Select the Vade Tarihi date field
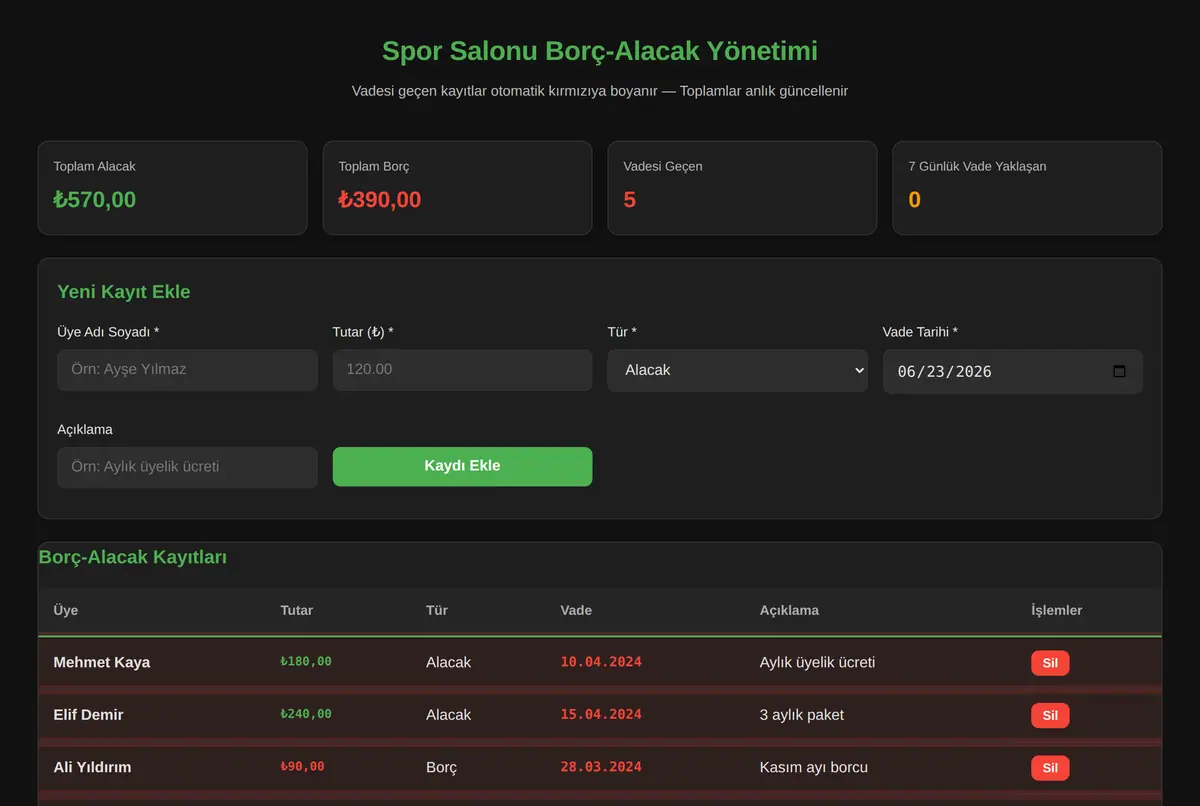 [x=1012, y=371]
